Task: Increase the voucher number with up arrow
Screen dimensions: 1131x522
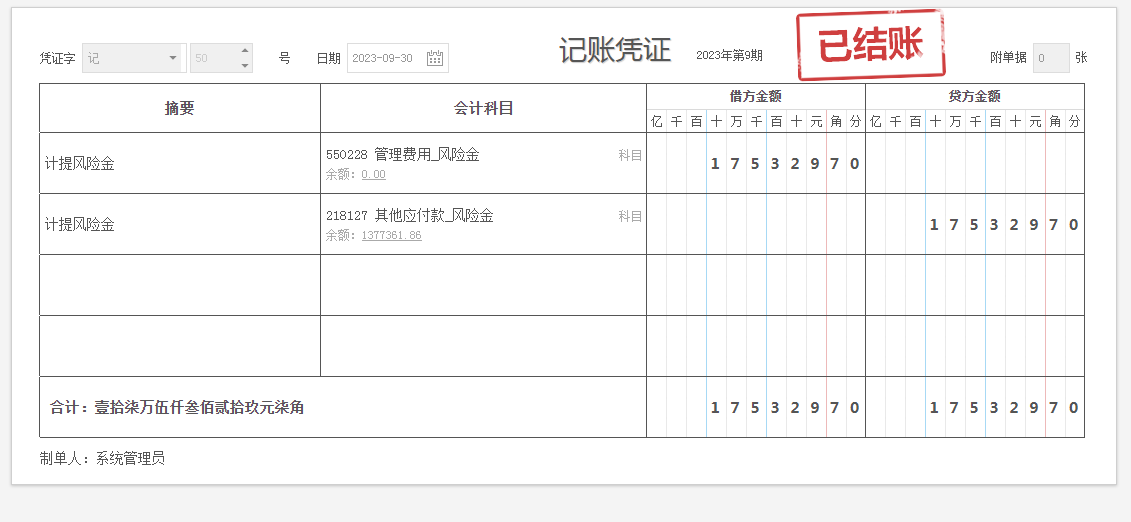Action: tap(245, 51)
